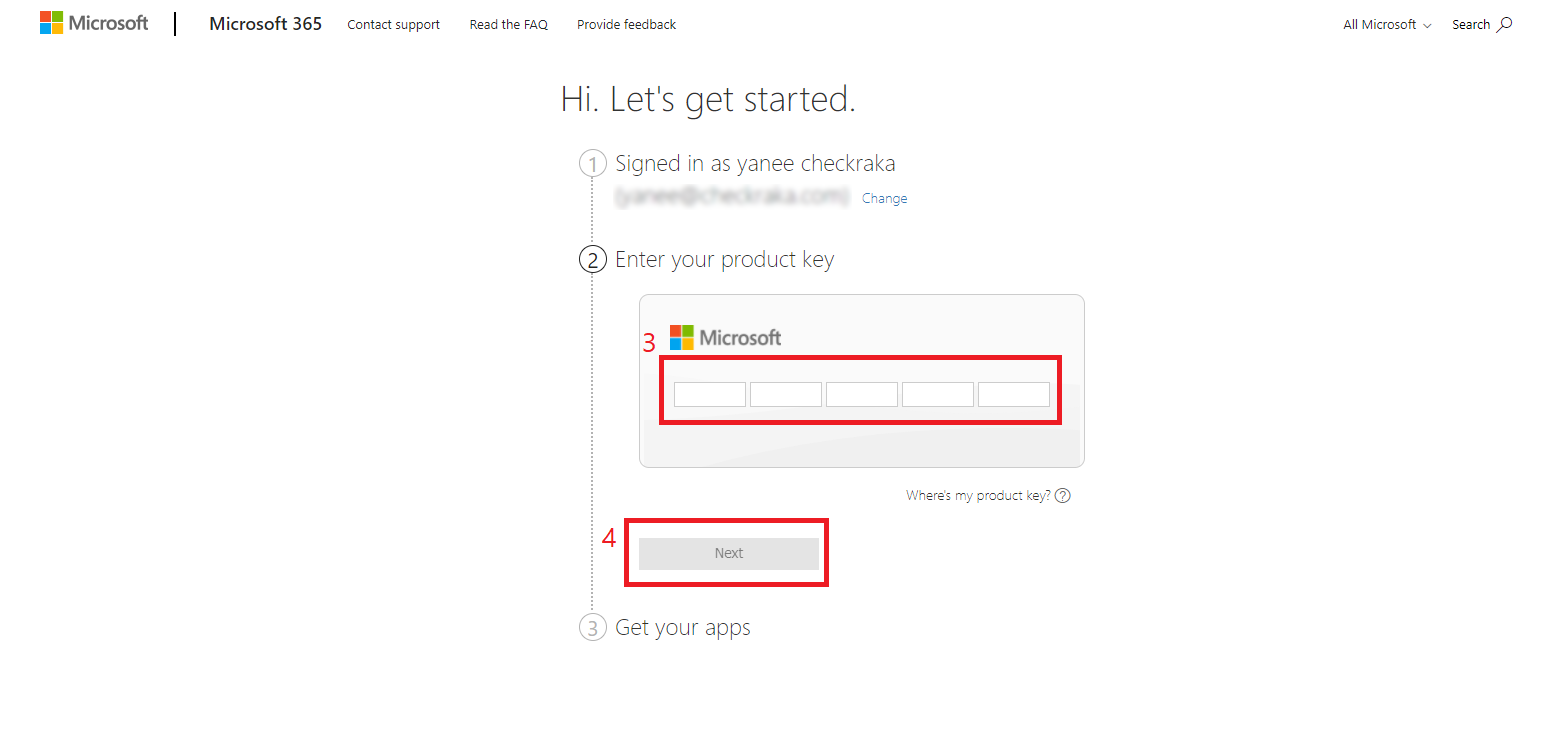Click Change to switch signed-in account
1543x742 pixels.
pos(884,199)
